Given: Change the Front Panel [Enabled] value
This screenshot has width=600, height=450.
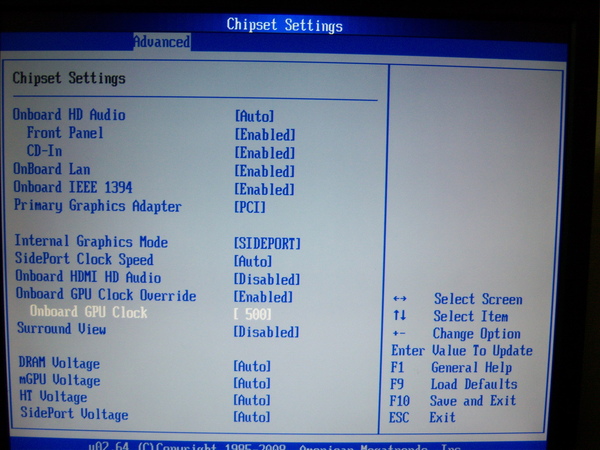Looking at the screenshot, I should (265, 134).
